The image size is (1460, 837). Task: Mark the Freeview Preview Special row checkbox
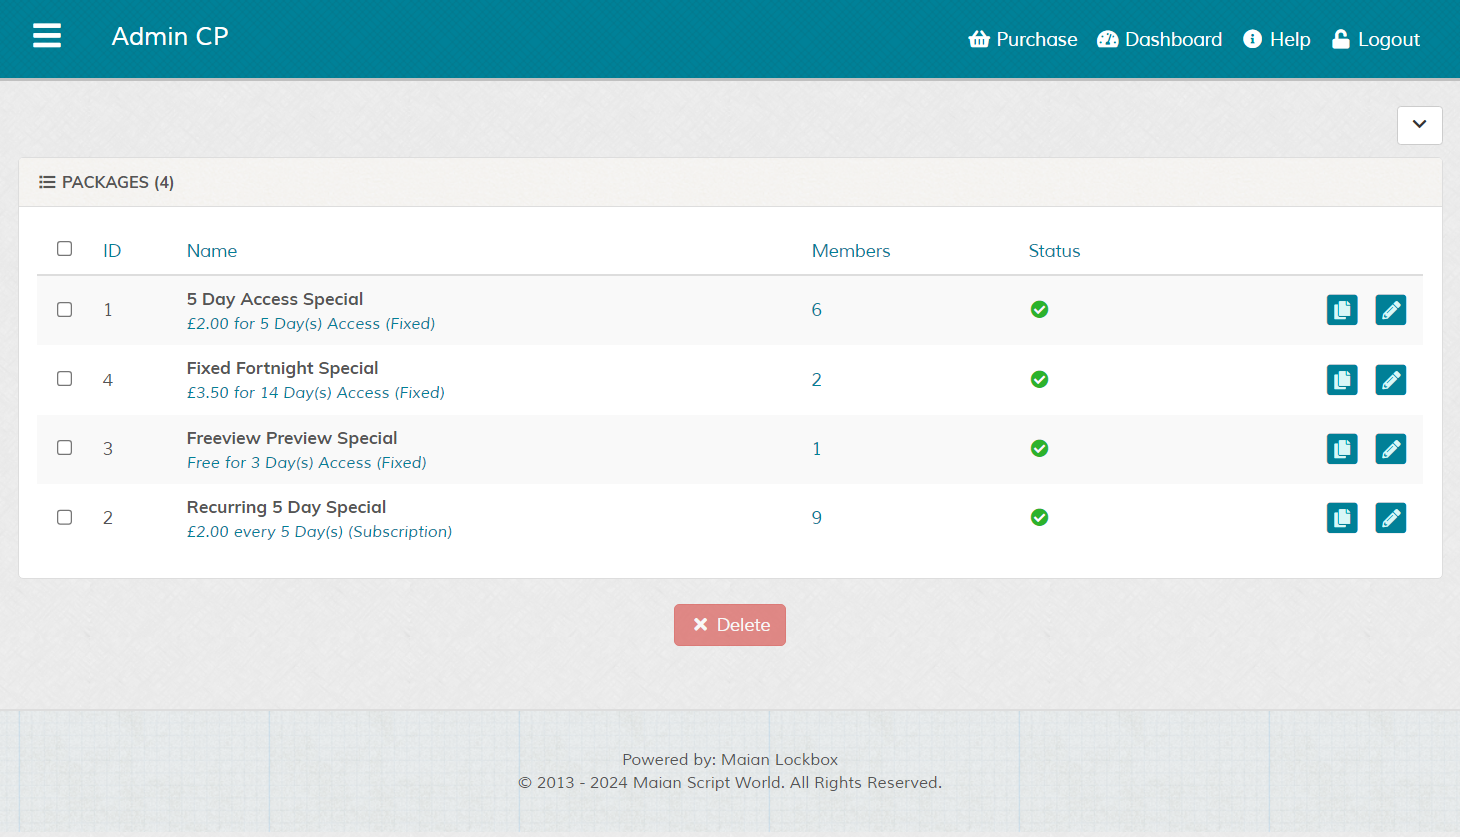tap(65, 448)
